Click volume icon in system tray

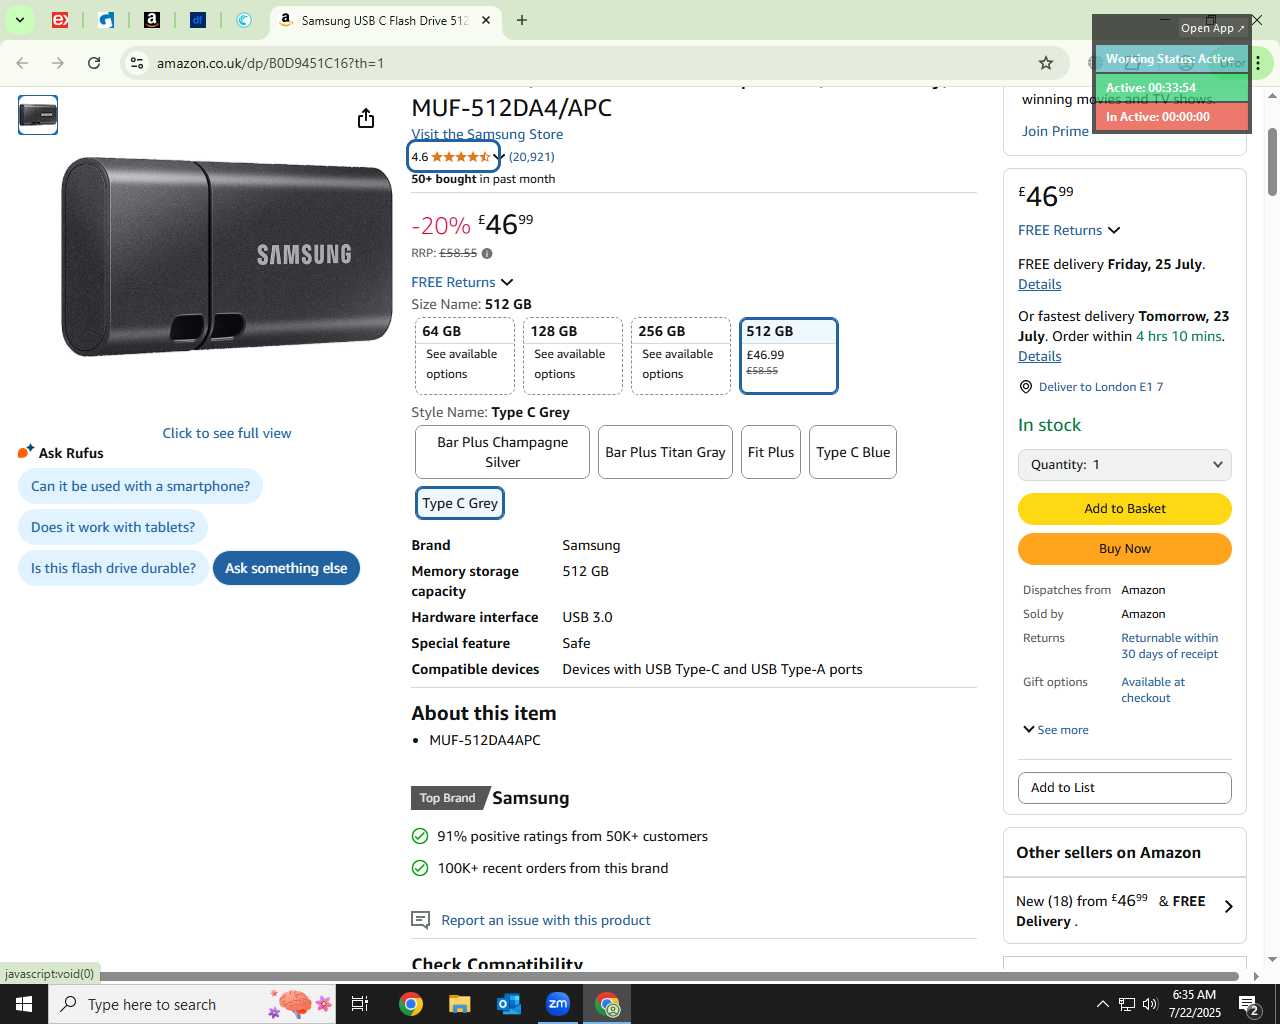coord(1150,1004)
